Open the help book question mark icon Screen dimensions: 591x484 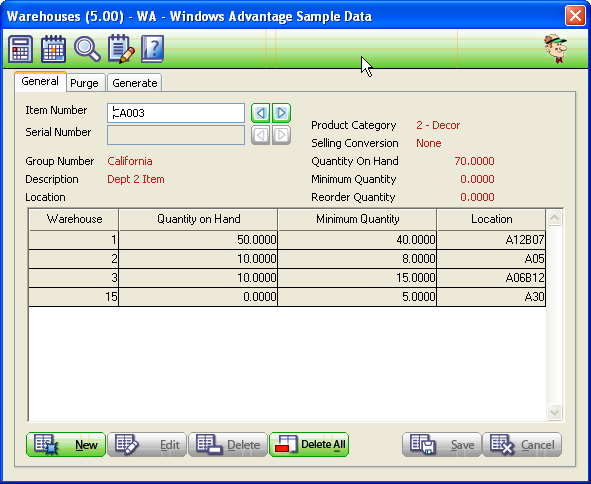pos(152,49)
